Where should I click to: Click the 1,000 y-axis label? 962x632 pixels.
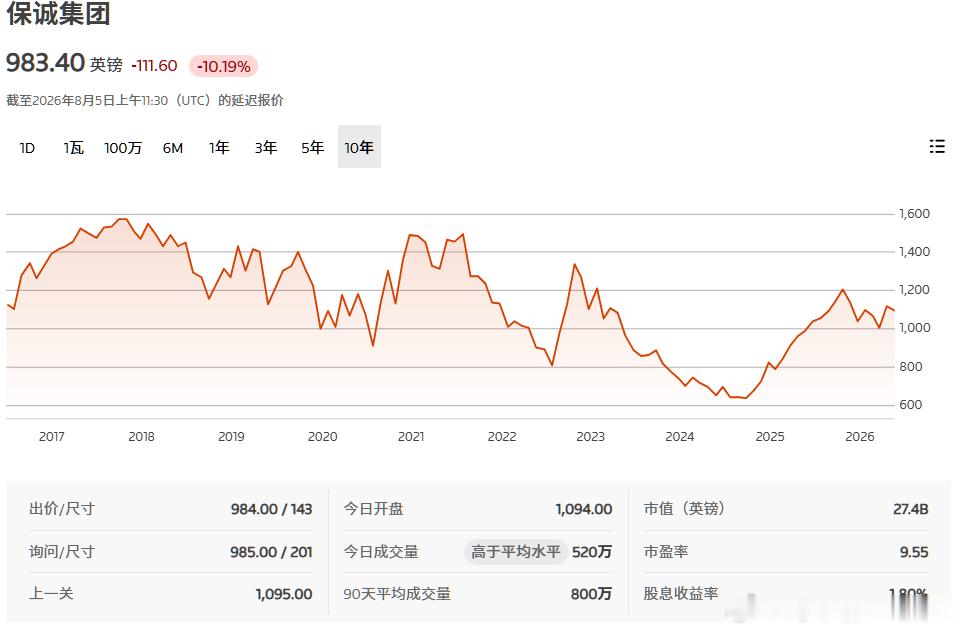(x=914, y=328)
